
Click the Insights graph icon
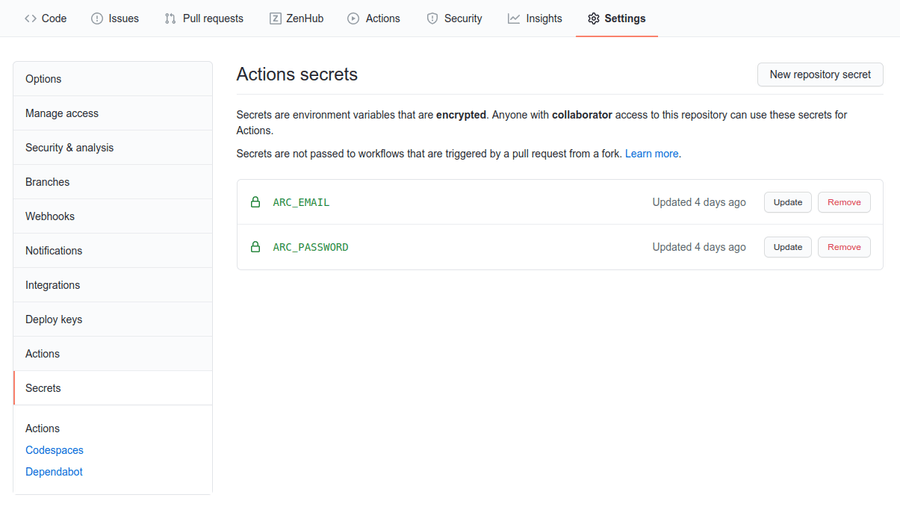(514, 18)
